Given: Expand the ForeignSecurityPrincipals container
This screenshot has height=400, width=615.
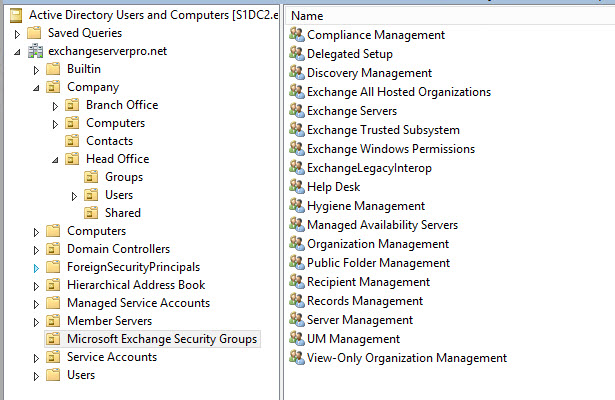Looking at the screenshot, I should pos(36,268).
